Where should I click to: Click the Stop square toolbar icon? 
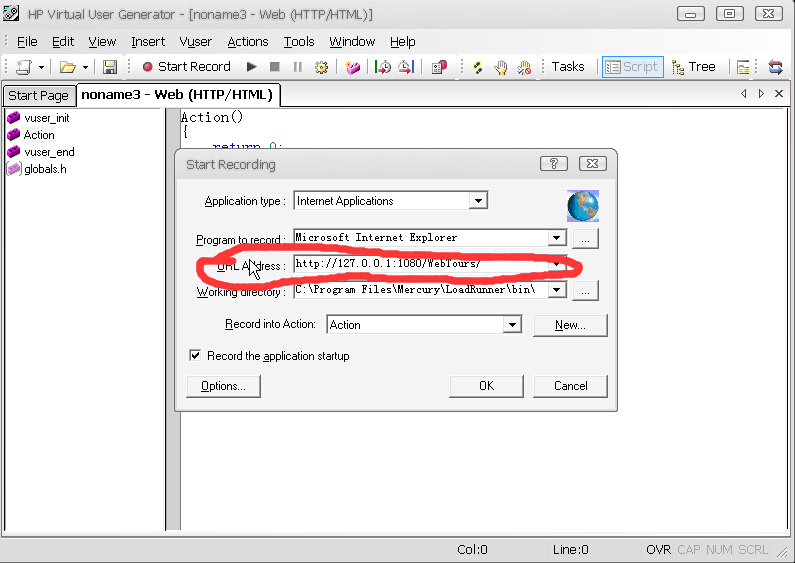point(274,67)
